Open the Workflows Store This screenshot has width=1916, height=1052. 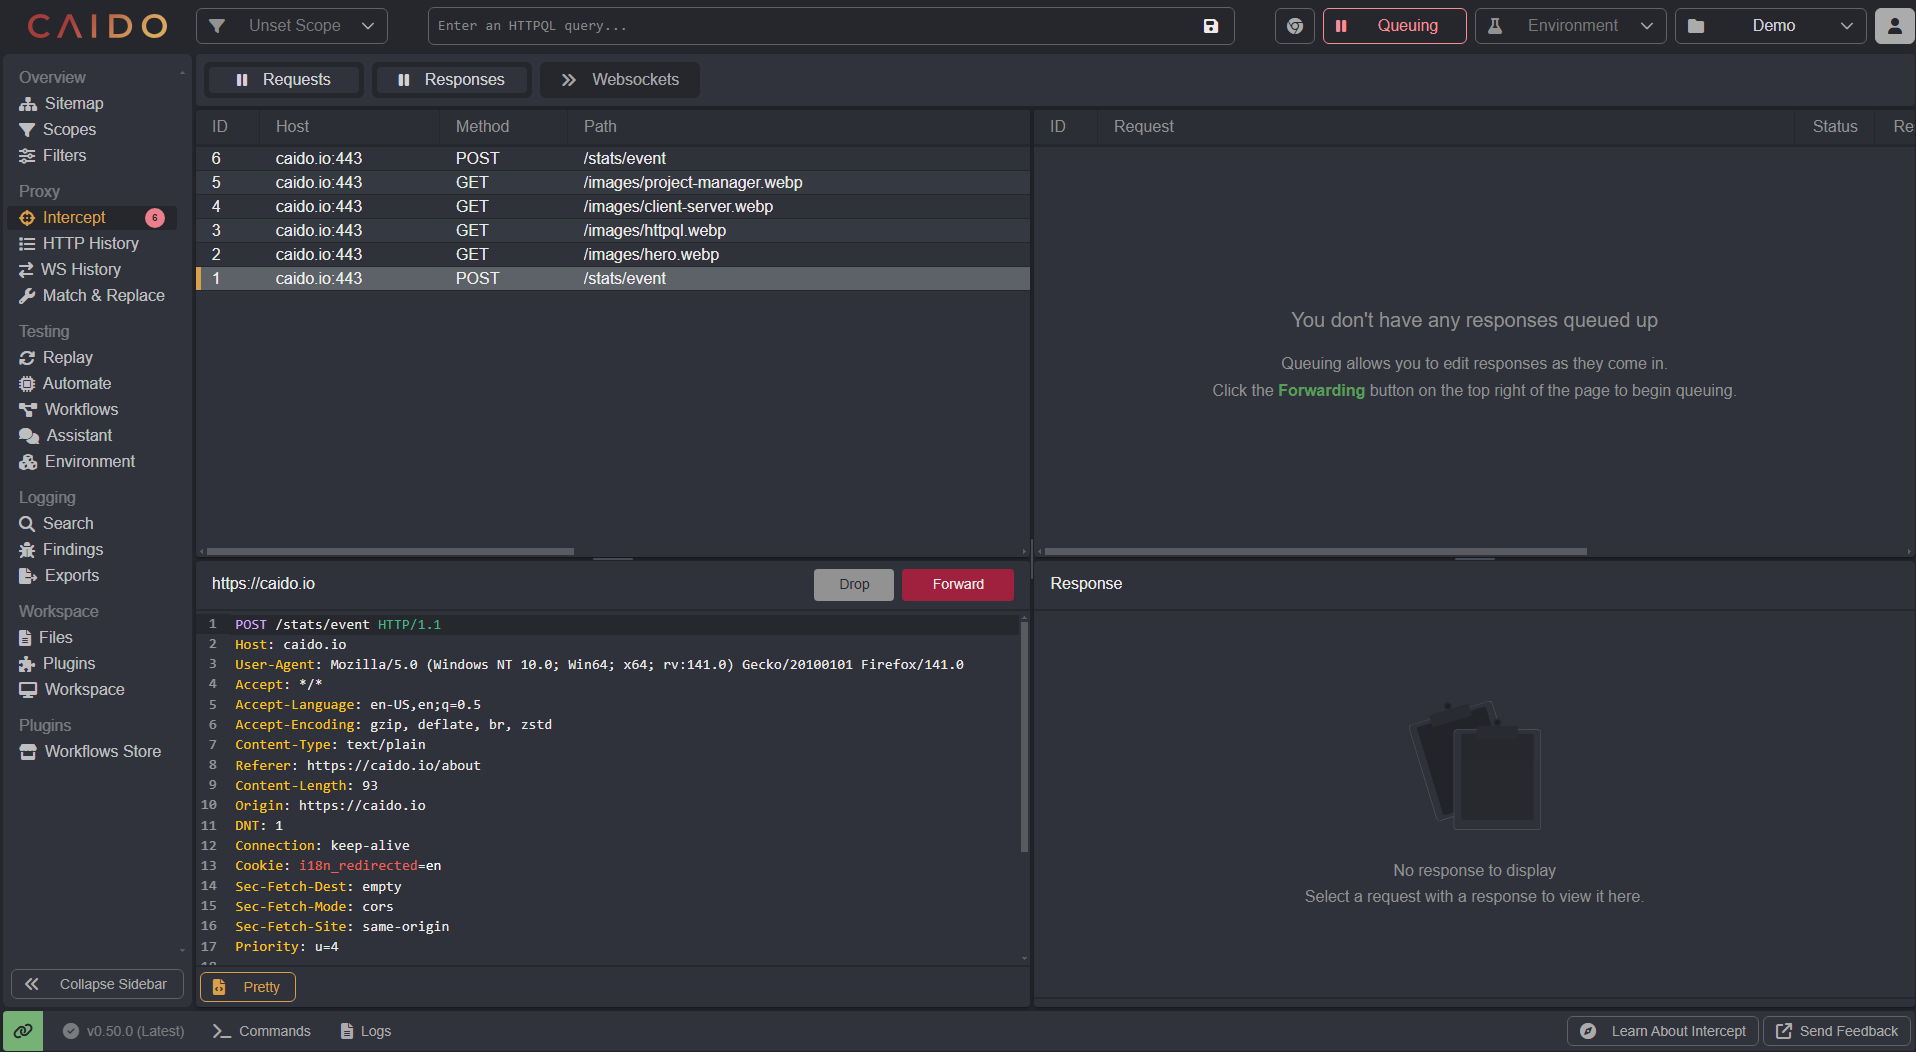(101, 751)
